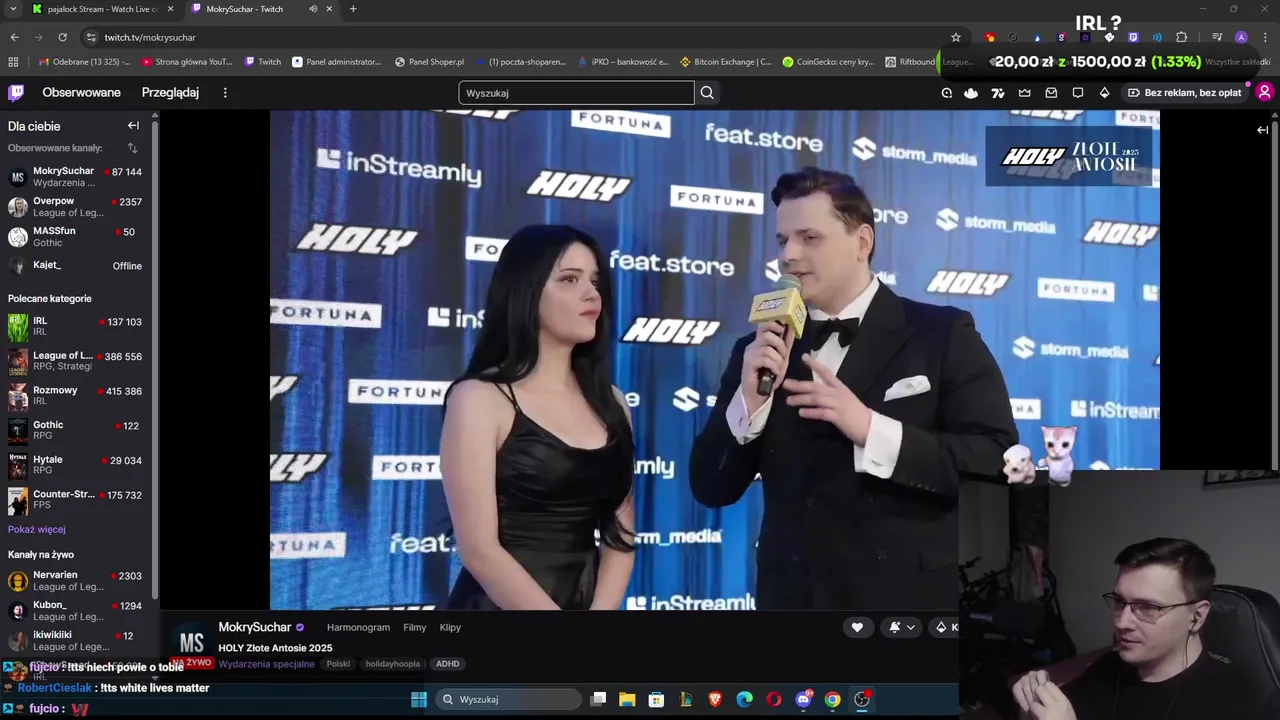Open the Twitch whispers chat bubble icon
Viewport: 1280px width, 720px height.
[1078, 93]
